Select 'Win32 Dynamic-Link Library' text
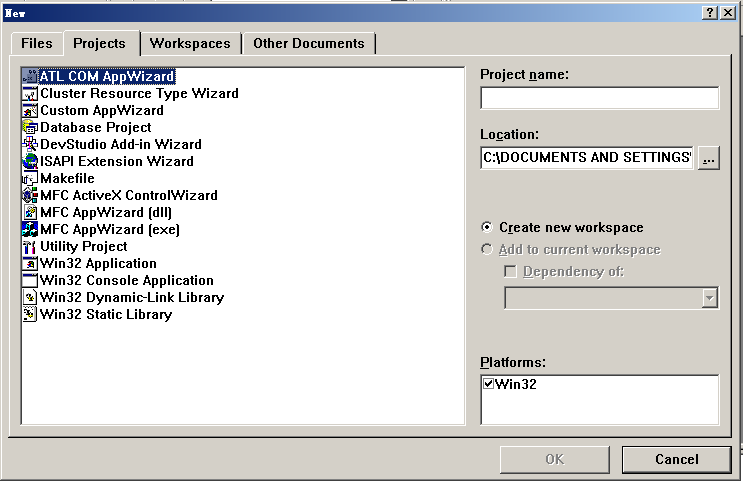 tap(132, 298)
